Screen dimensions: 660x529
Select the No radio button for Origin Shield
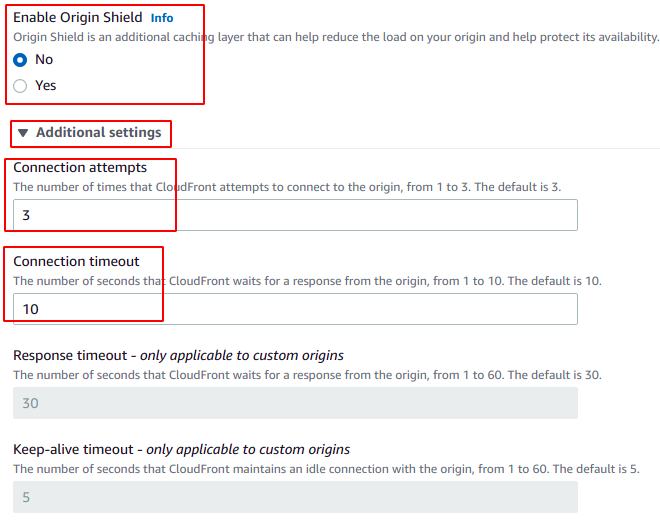(x=20, y=60)
